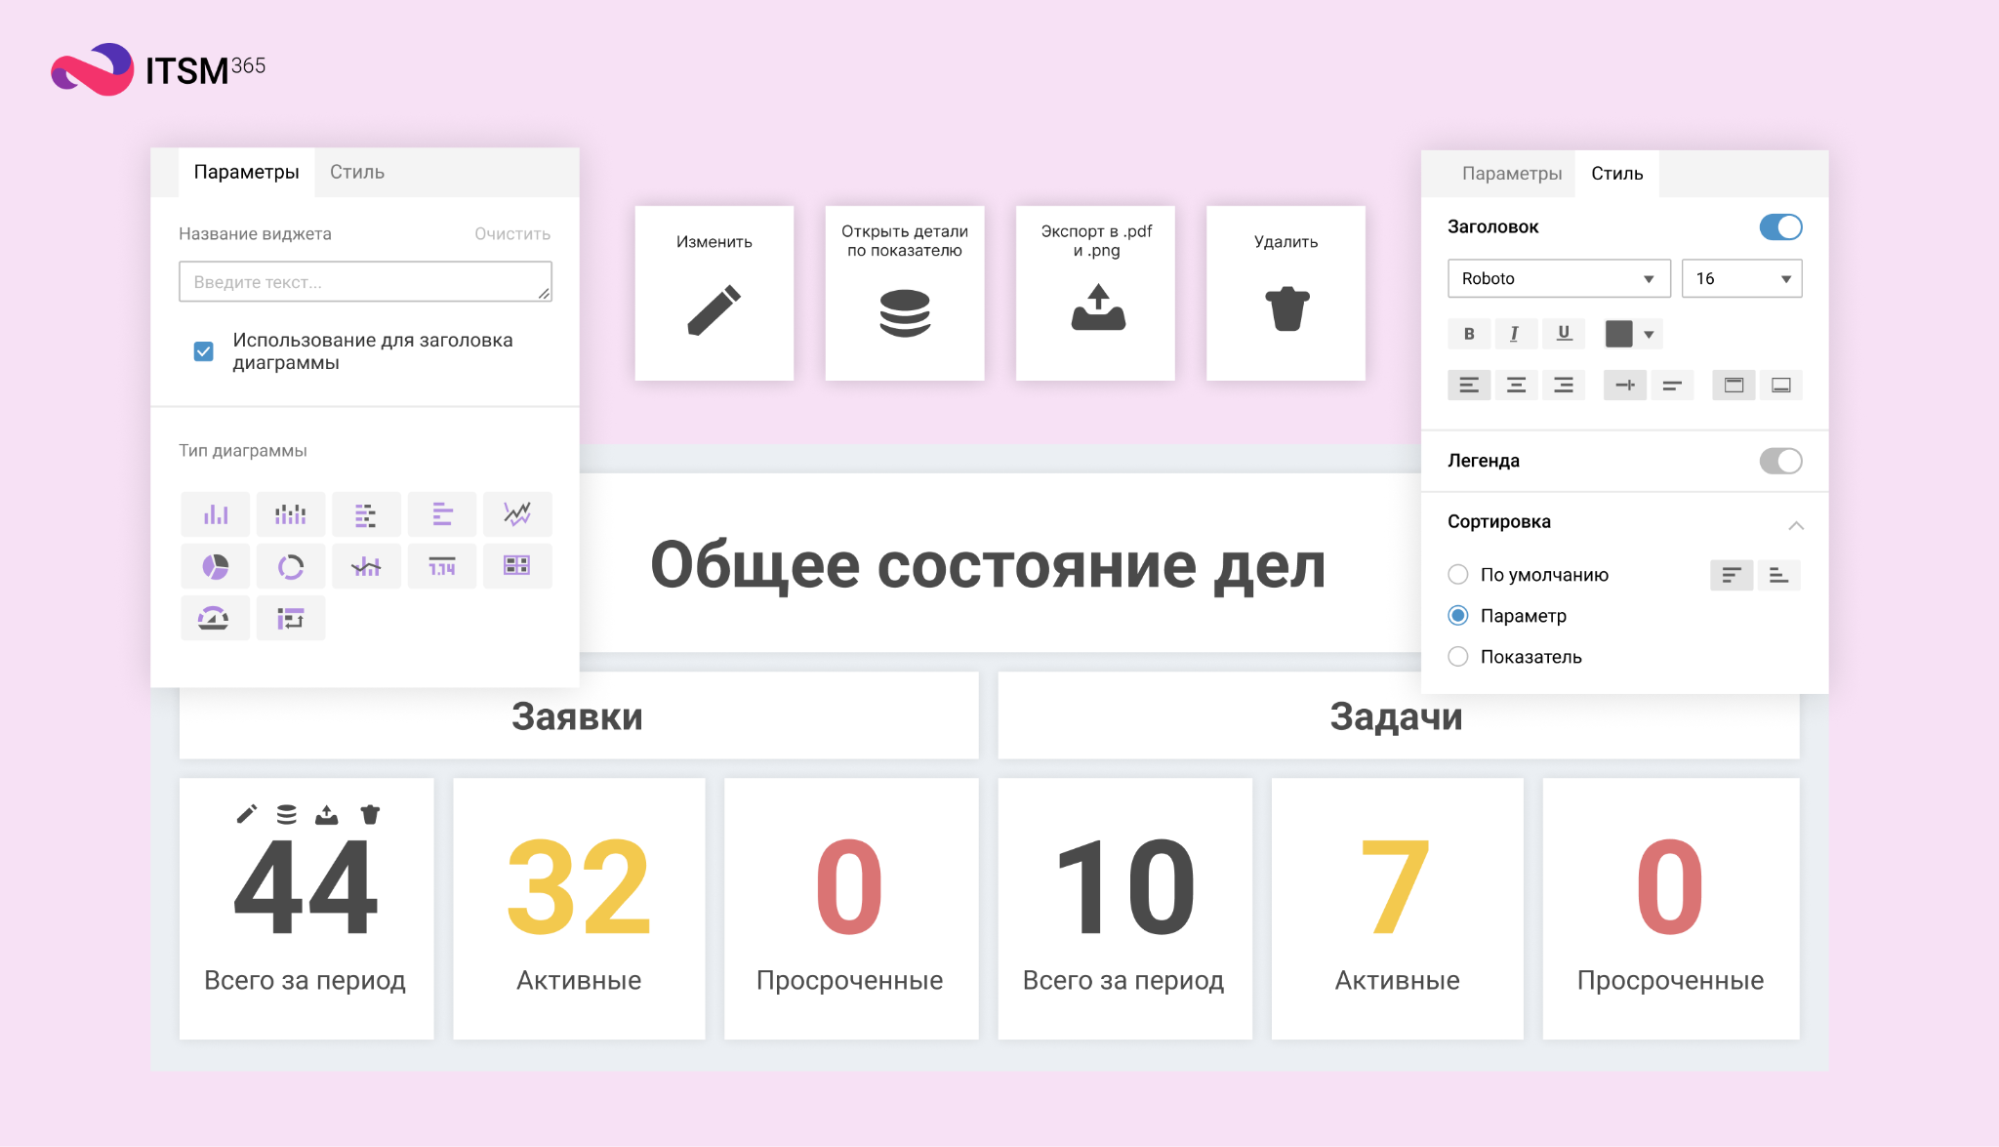The width and height of the screenshot is (1999, 1147).
Task: Uncheck Использование для заголовка диаграммы checkbox
Action: [x=204, y=351]
